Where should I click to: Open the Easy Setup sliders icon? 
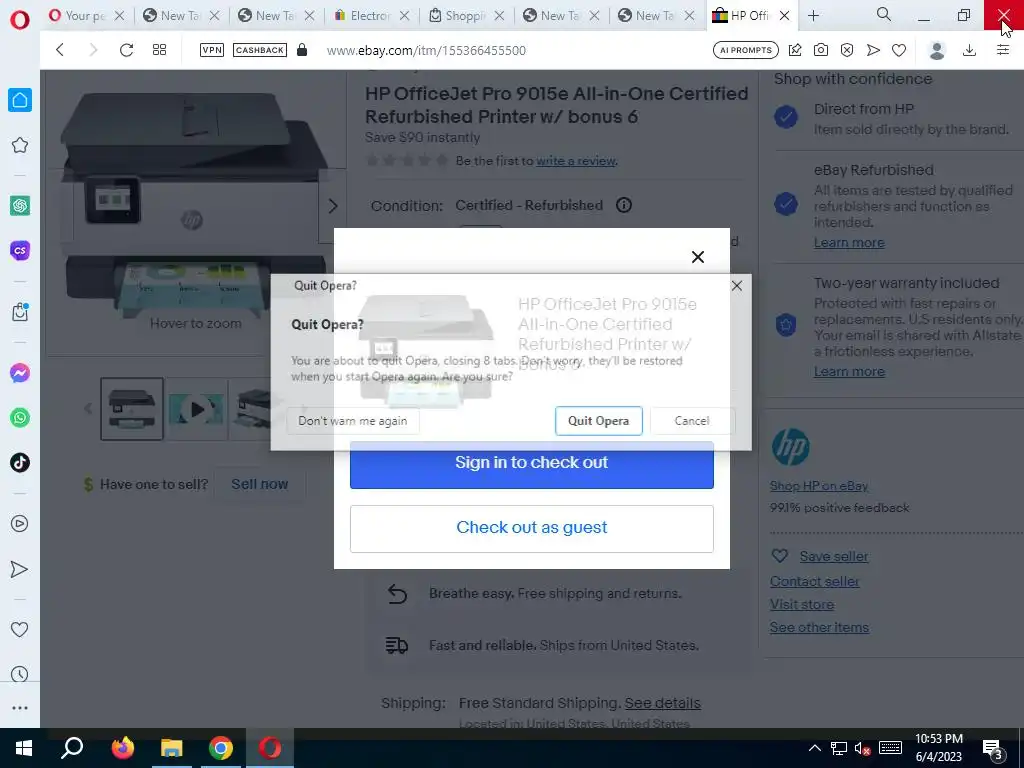coord(1003,50)
